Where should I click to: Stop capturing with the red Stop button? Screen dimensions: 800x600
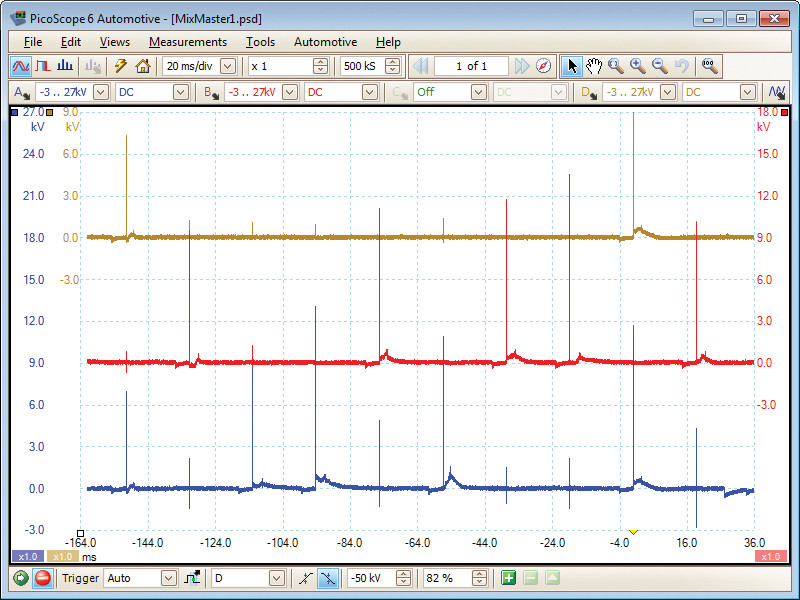point(43,578)
